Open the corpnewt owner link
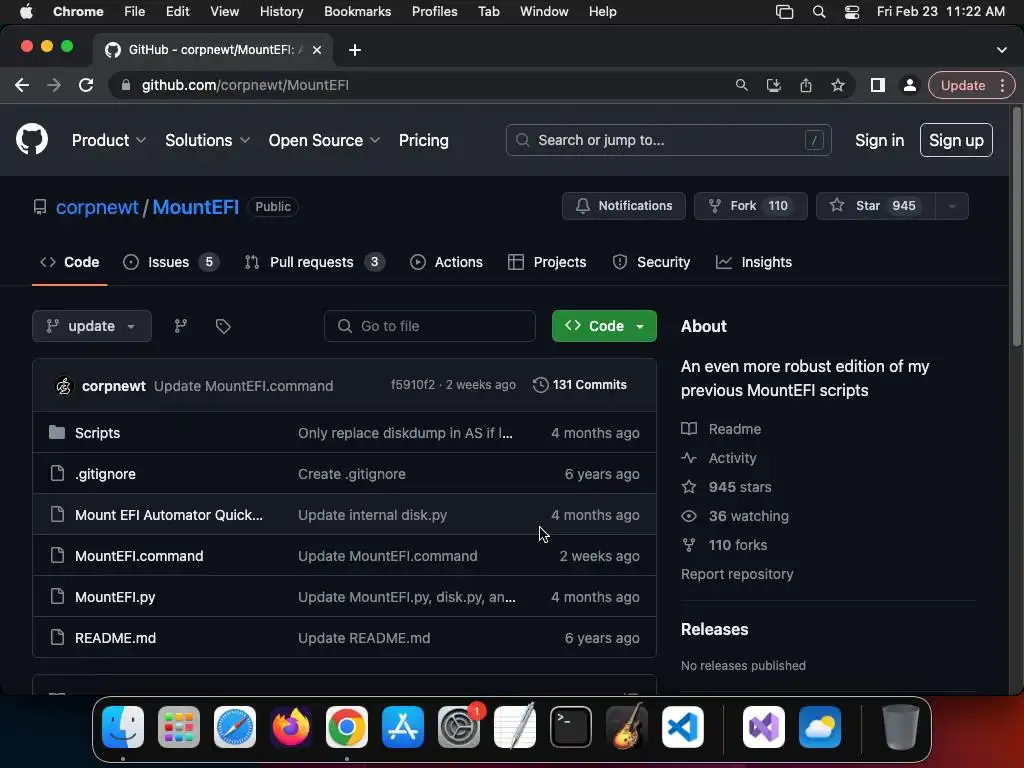This screenshot has width=1024, height=768. tap(97, 207)
